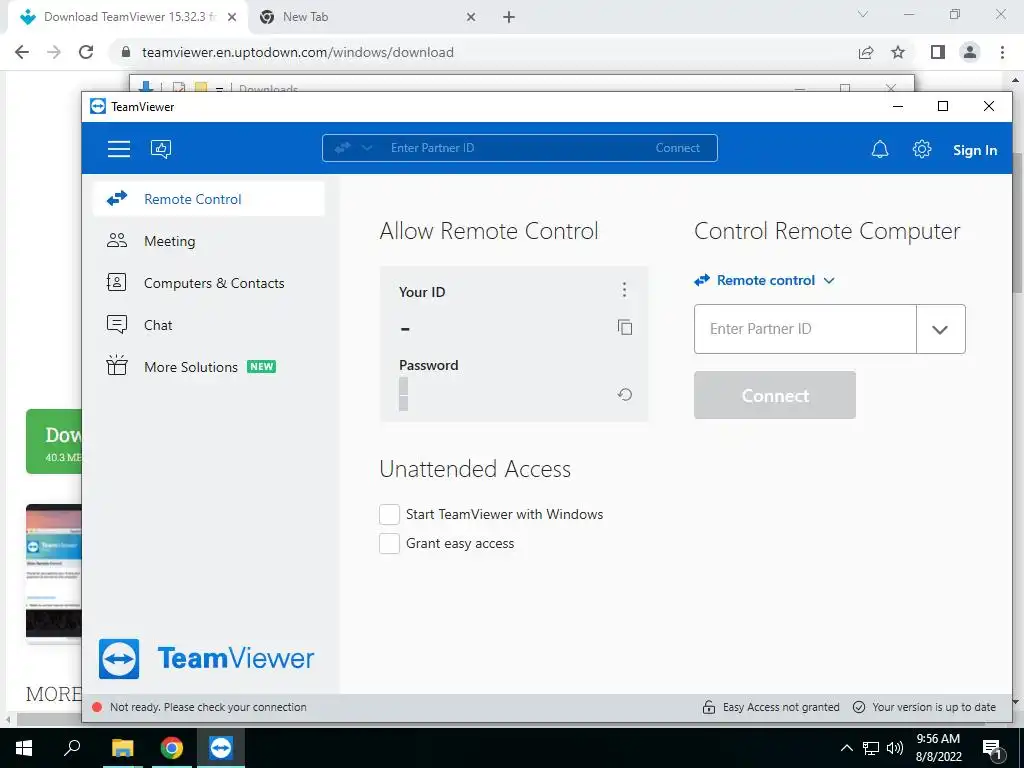Toggle Chrome side panel icon

point(938,52)
